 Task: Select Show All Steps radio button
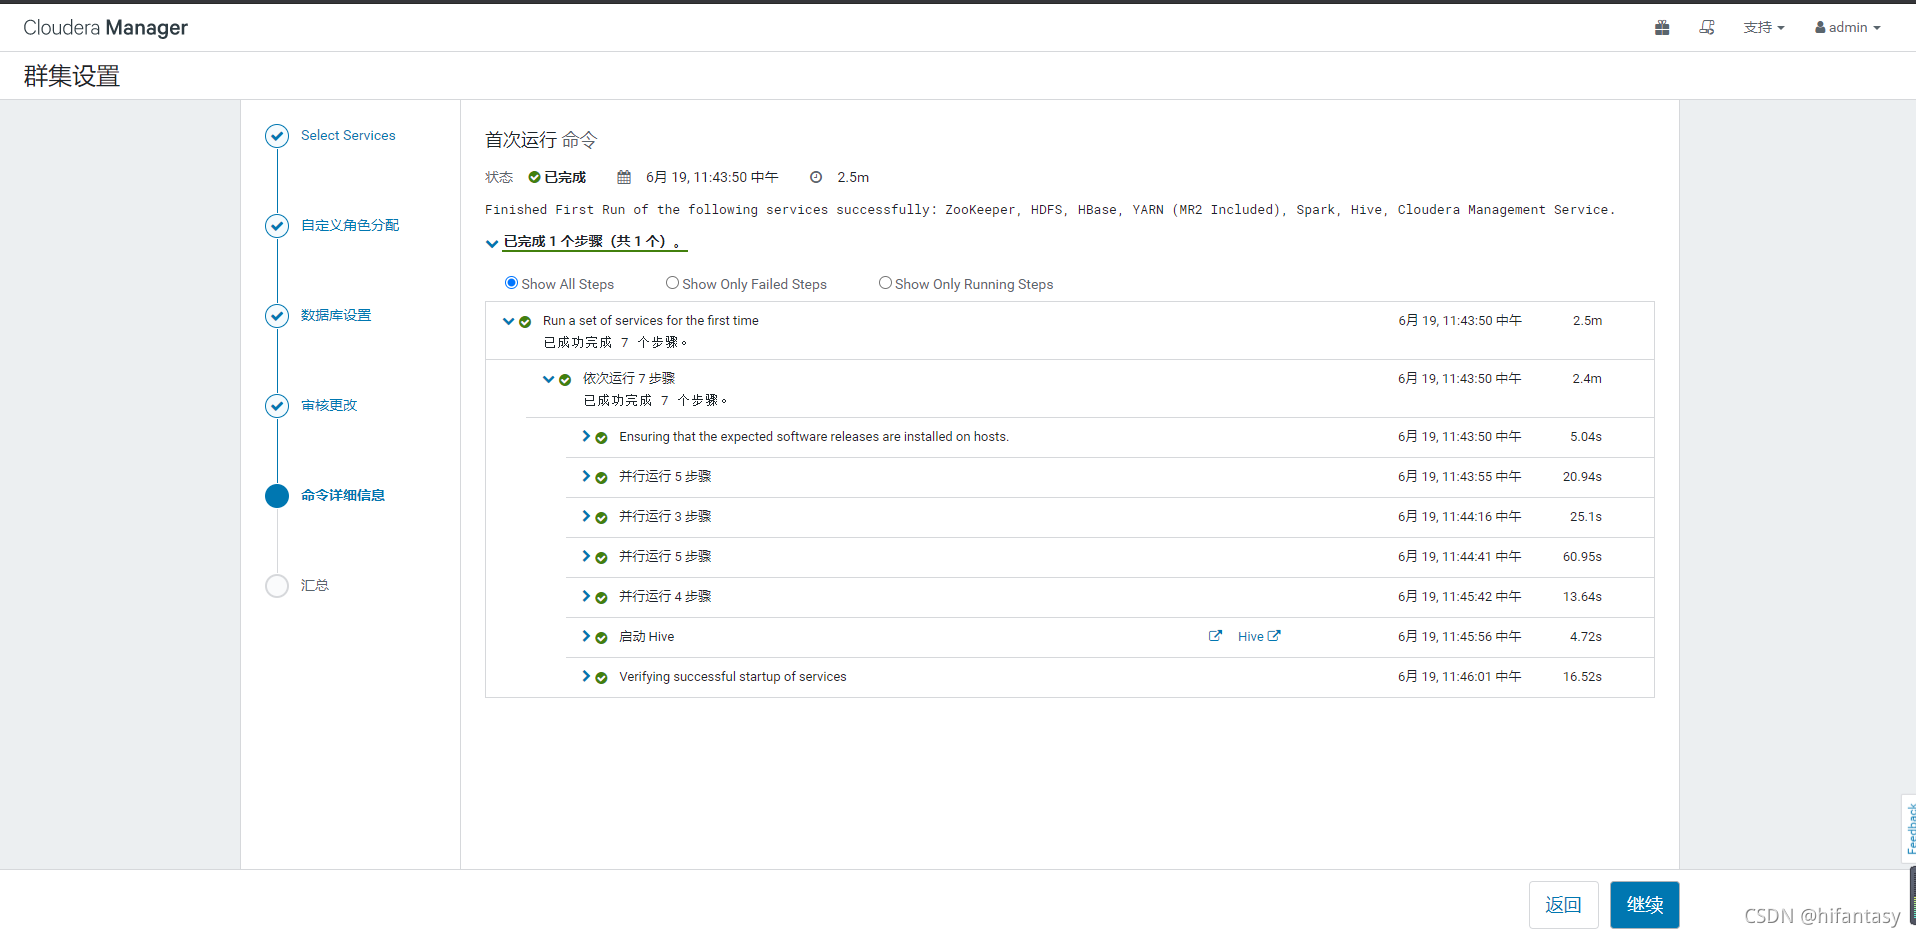click(511, 283)
